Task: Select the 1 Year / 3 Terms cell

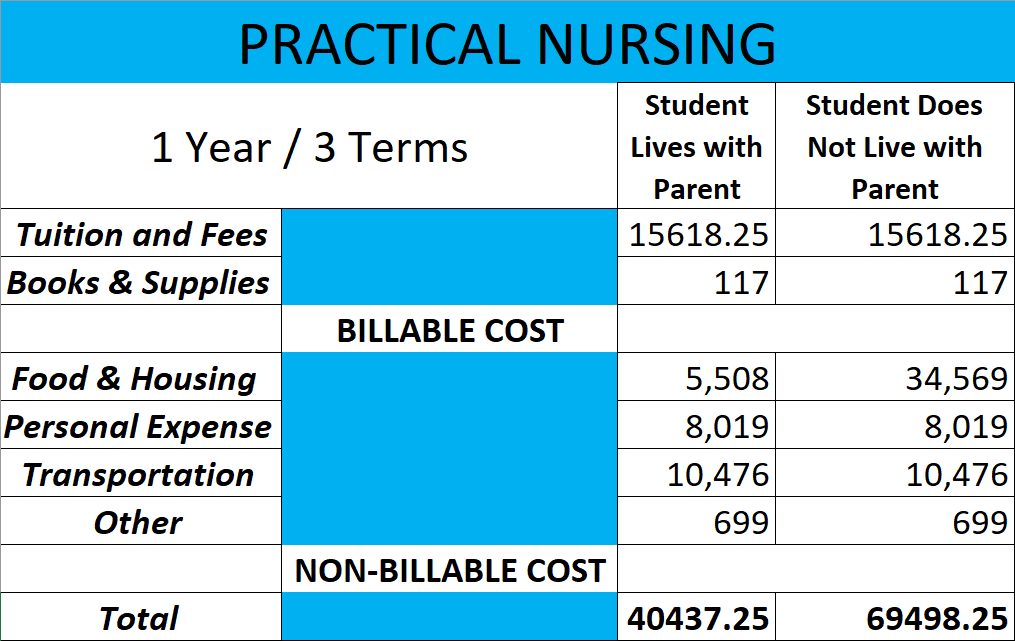Action: 309,146
